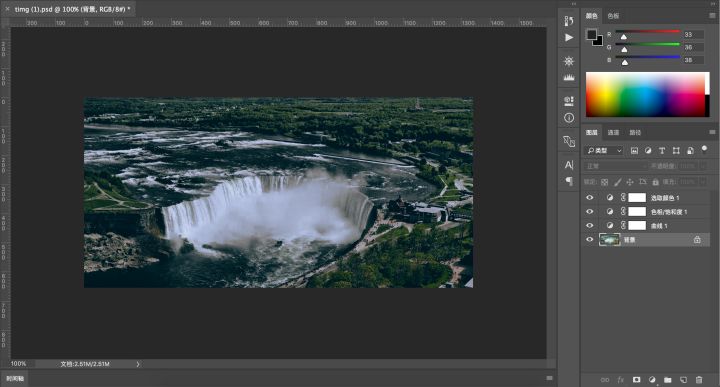Toggle mask link on Selective Color 1

click(x=623, y=198)
